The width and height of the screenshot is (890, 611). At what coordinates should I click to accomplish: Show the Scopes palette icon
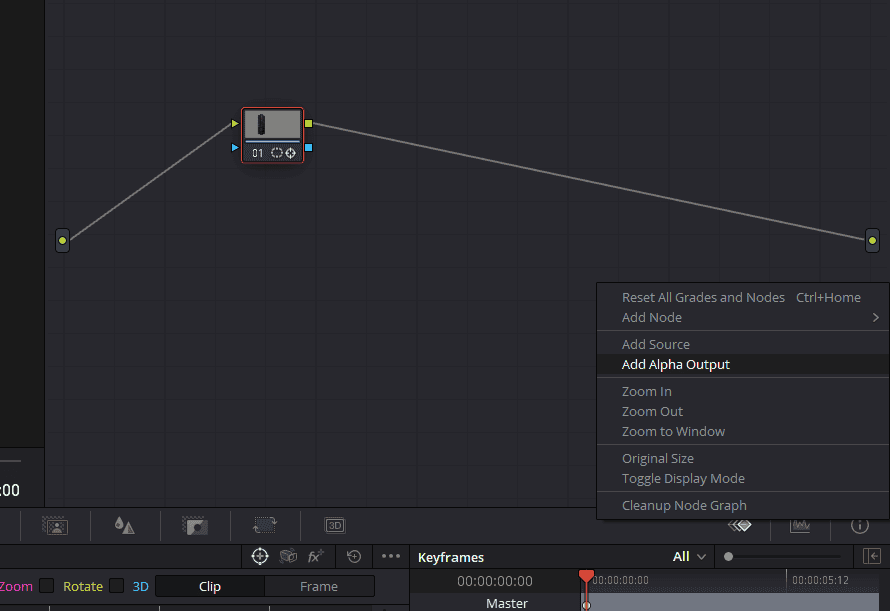pos(800,526)
